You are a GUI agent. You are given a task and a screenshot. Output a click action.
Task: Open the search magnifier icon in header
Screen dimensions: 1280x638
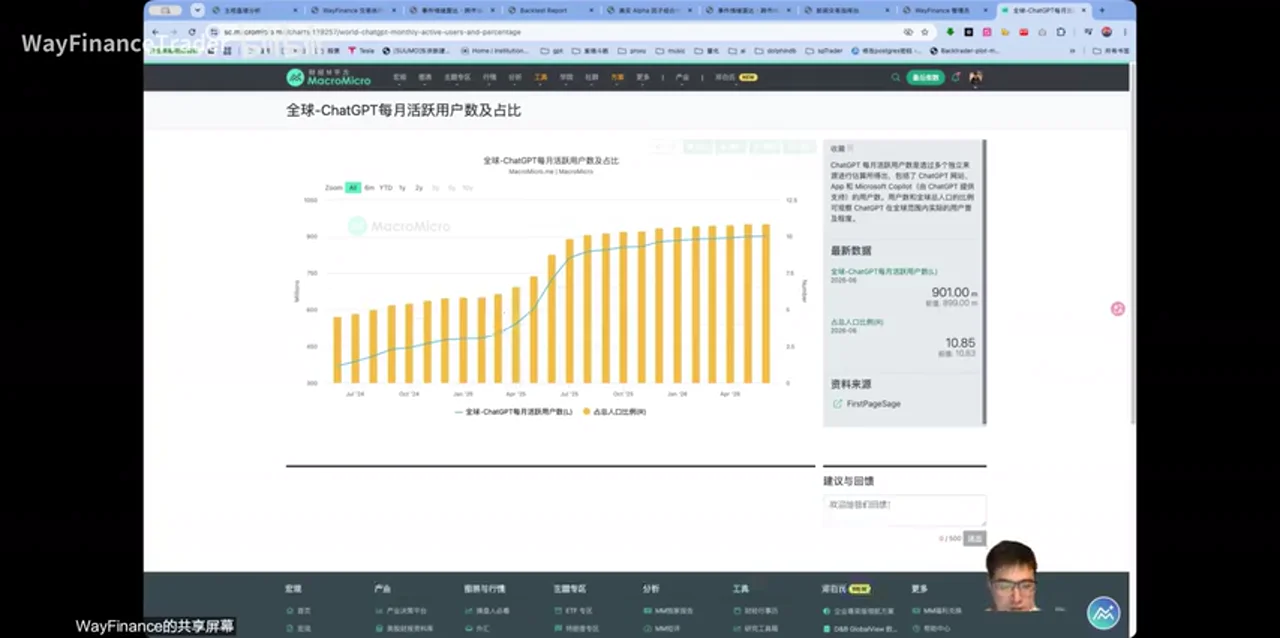[895, 77]
